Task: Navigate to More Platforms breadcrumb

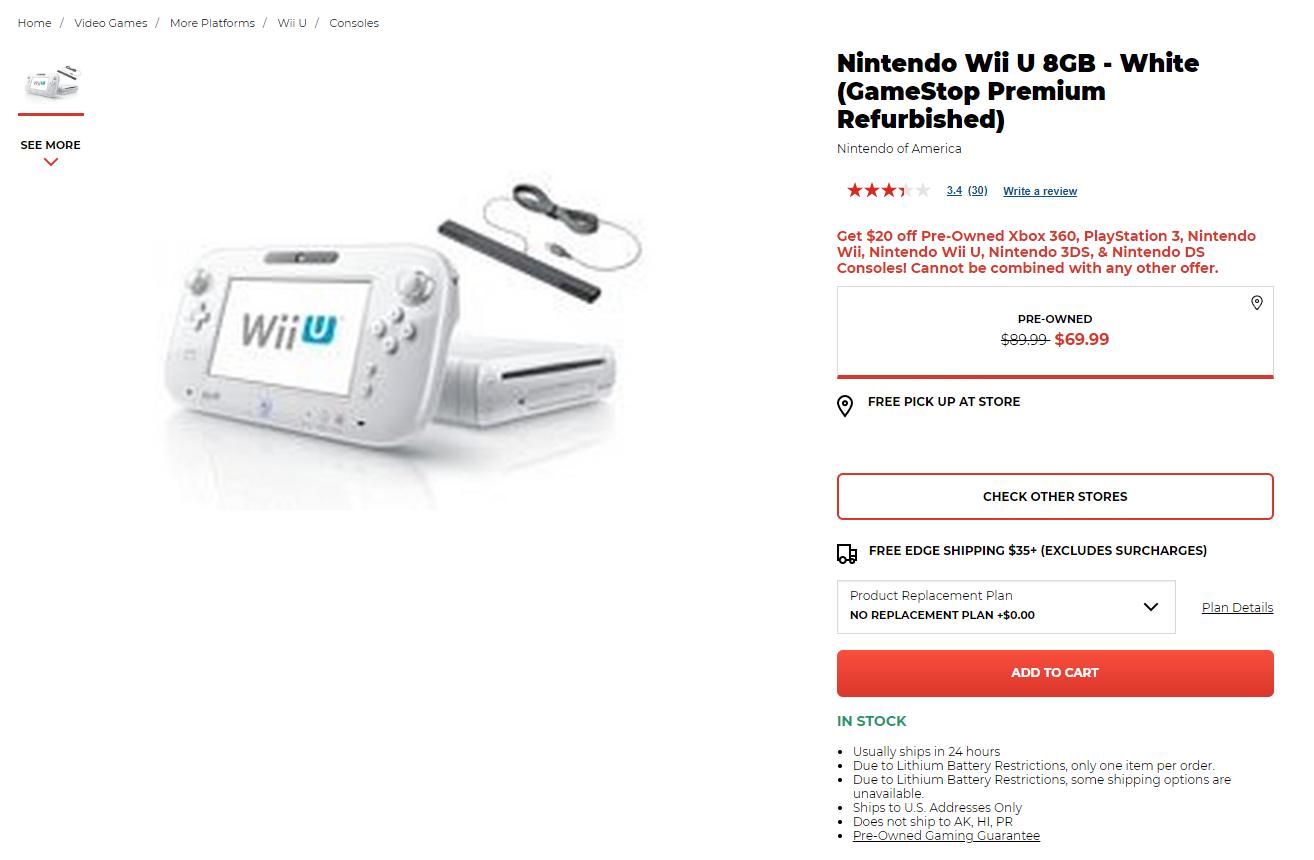Action: [x=212, y=23]
